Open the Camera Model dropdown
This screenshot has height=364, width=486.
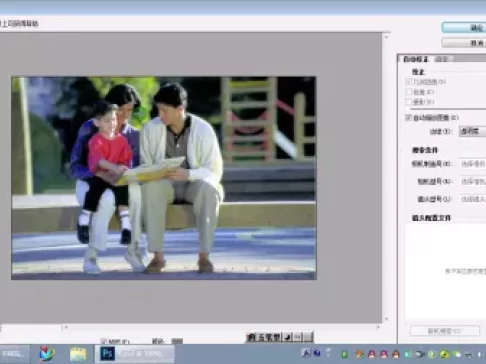click(473, 181)
